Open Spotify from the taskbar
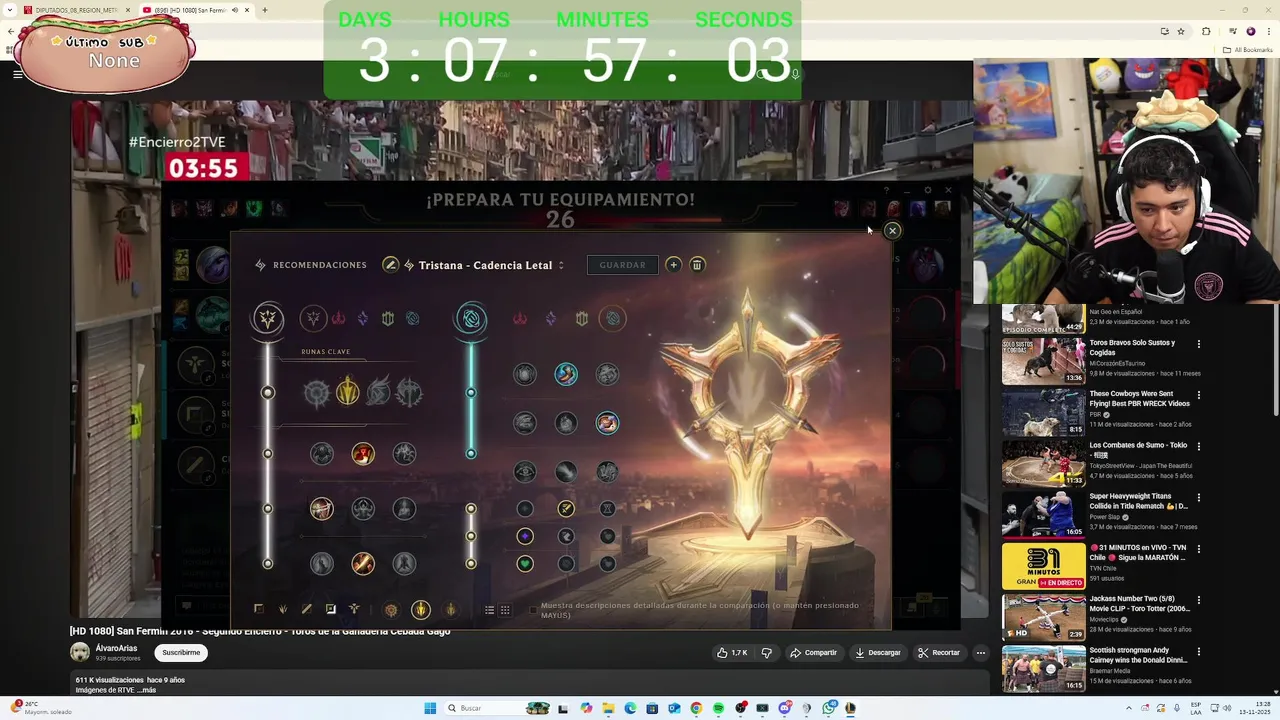The width and height of the screenshot is (1280, 720). [x=718, y=708]
